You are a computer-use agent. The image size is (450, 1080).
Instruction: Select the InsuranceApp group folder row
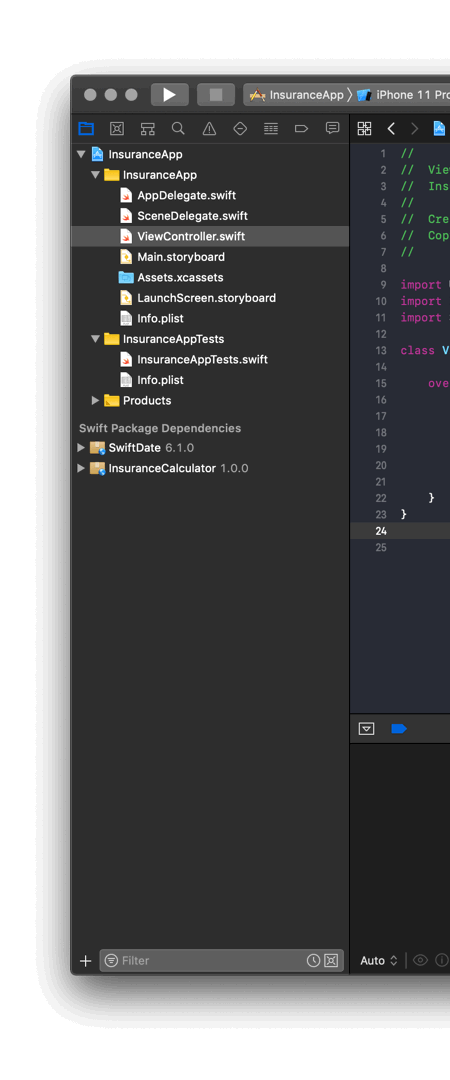(210, 174)
